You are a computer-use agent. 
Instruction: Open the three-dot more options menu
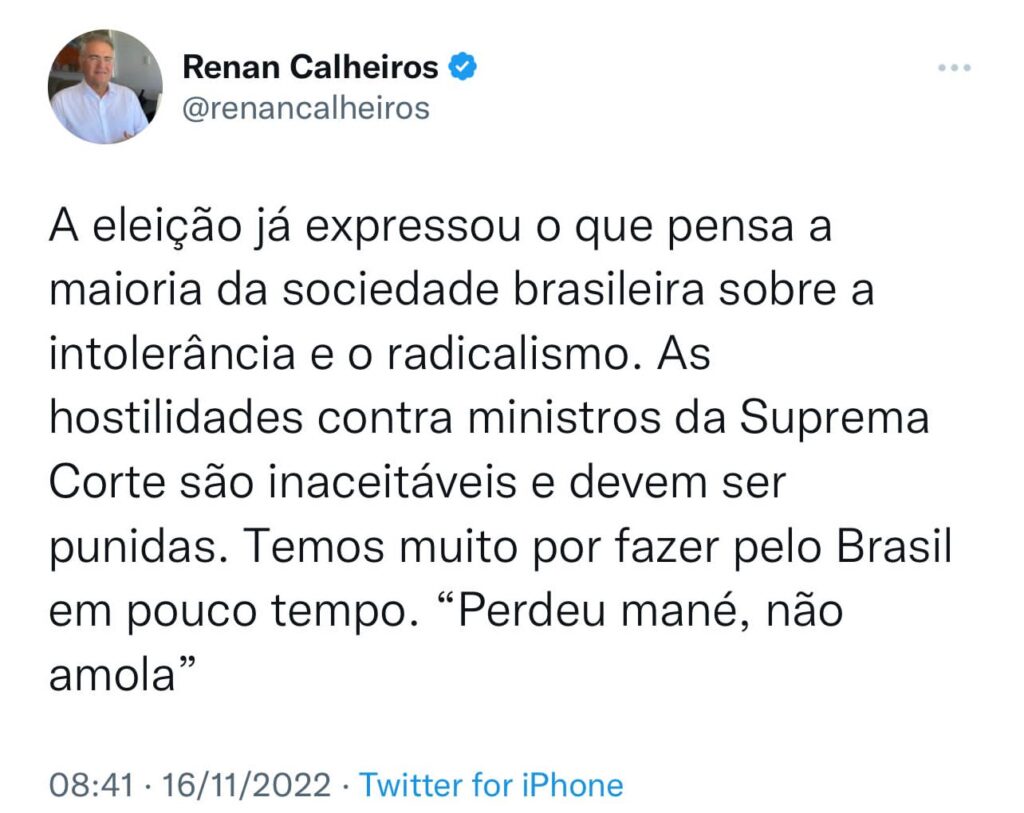954,68
